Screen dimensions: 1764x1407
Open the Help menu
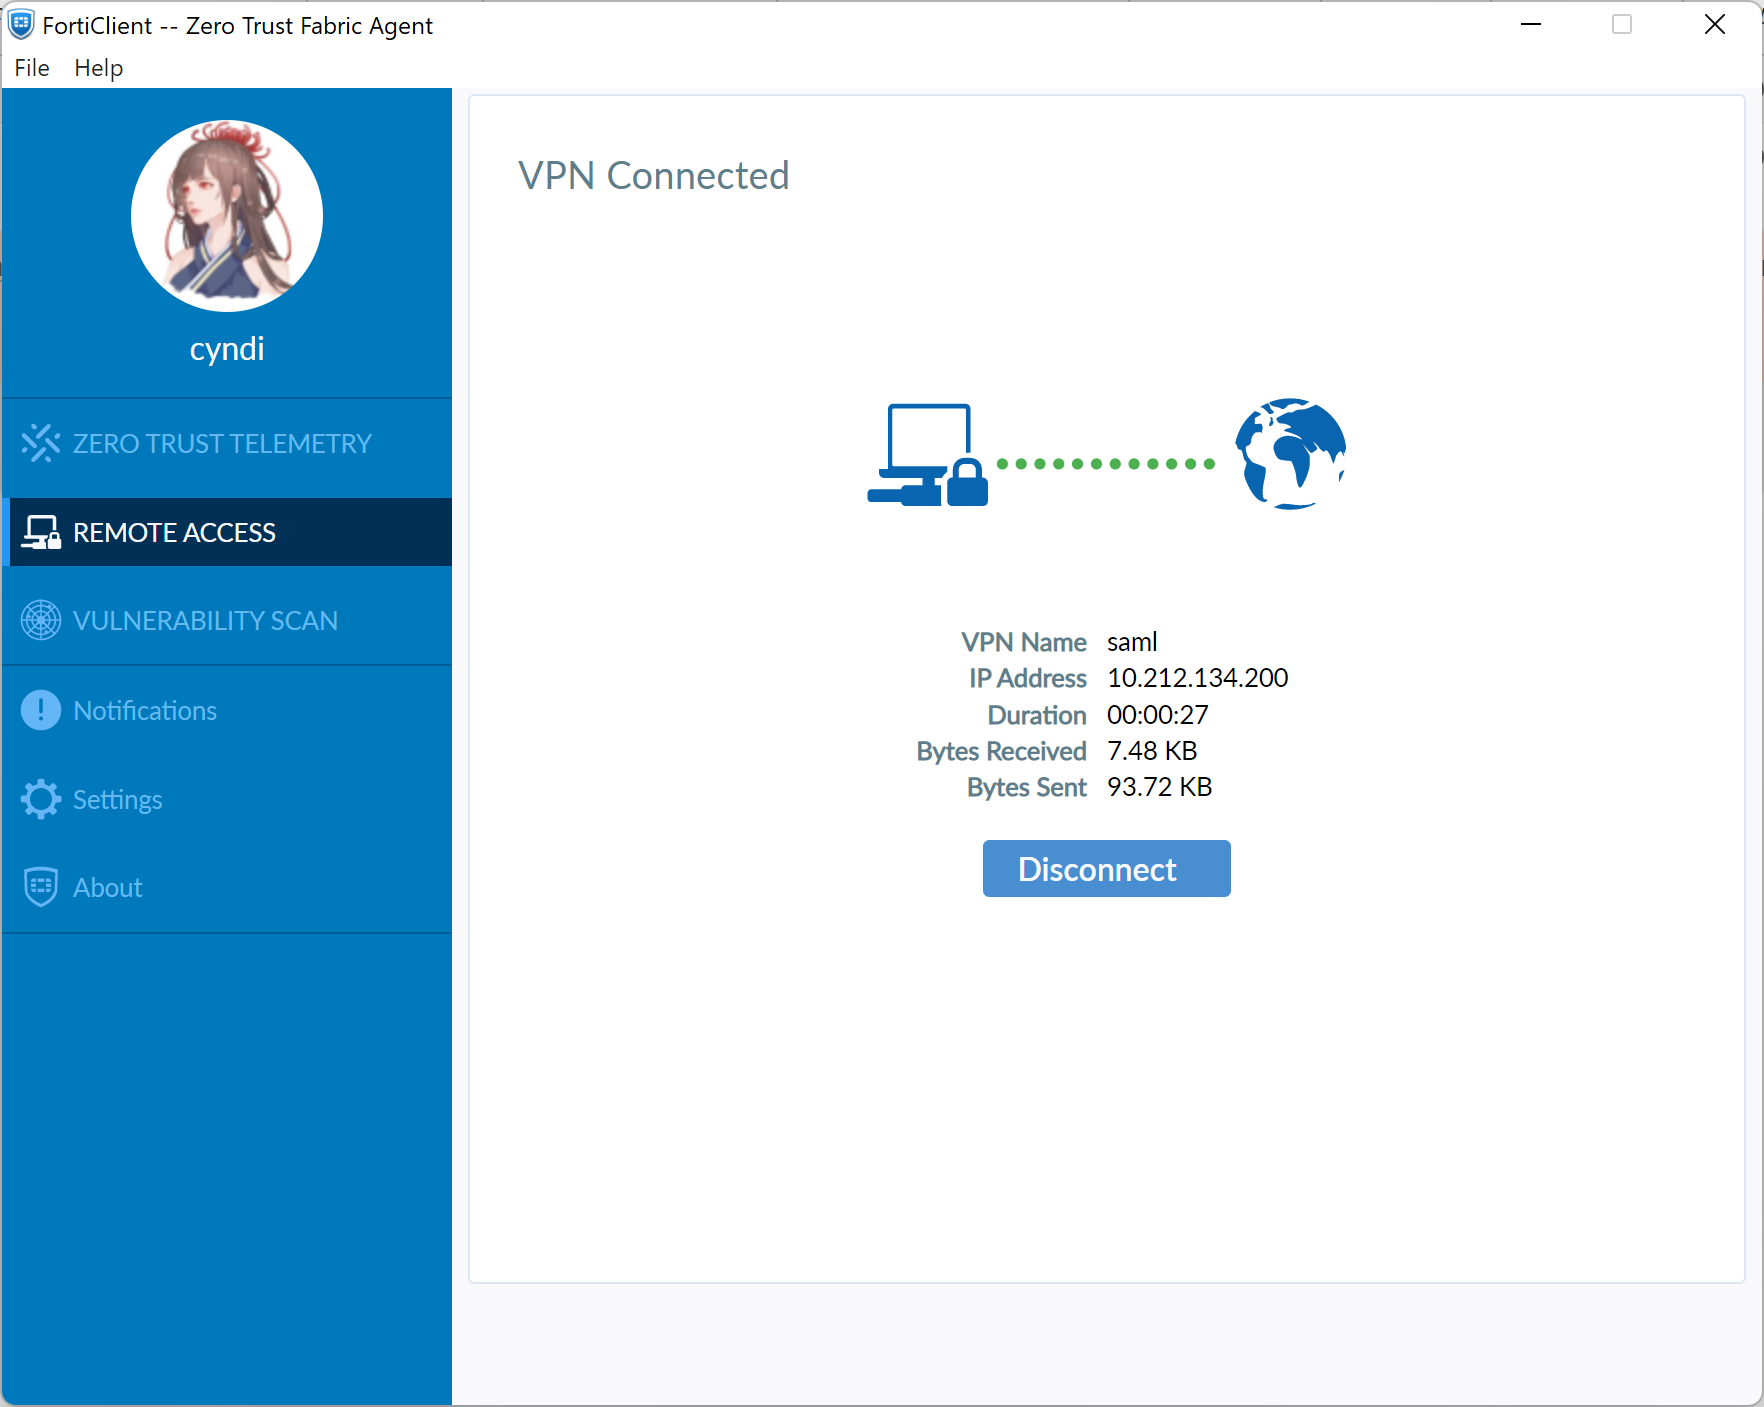tap(98, 68)
